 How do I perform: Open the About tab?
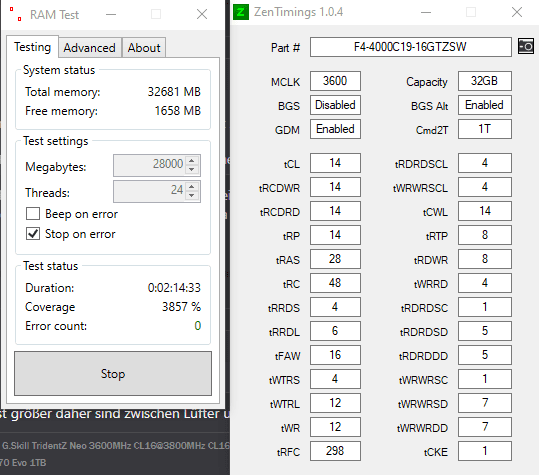click(144, 48)
